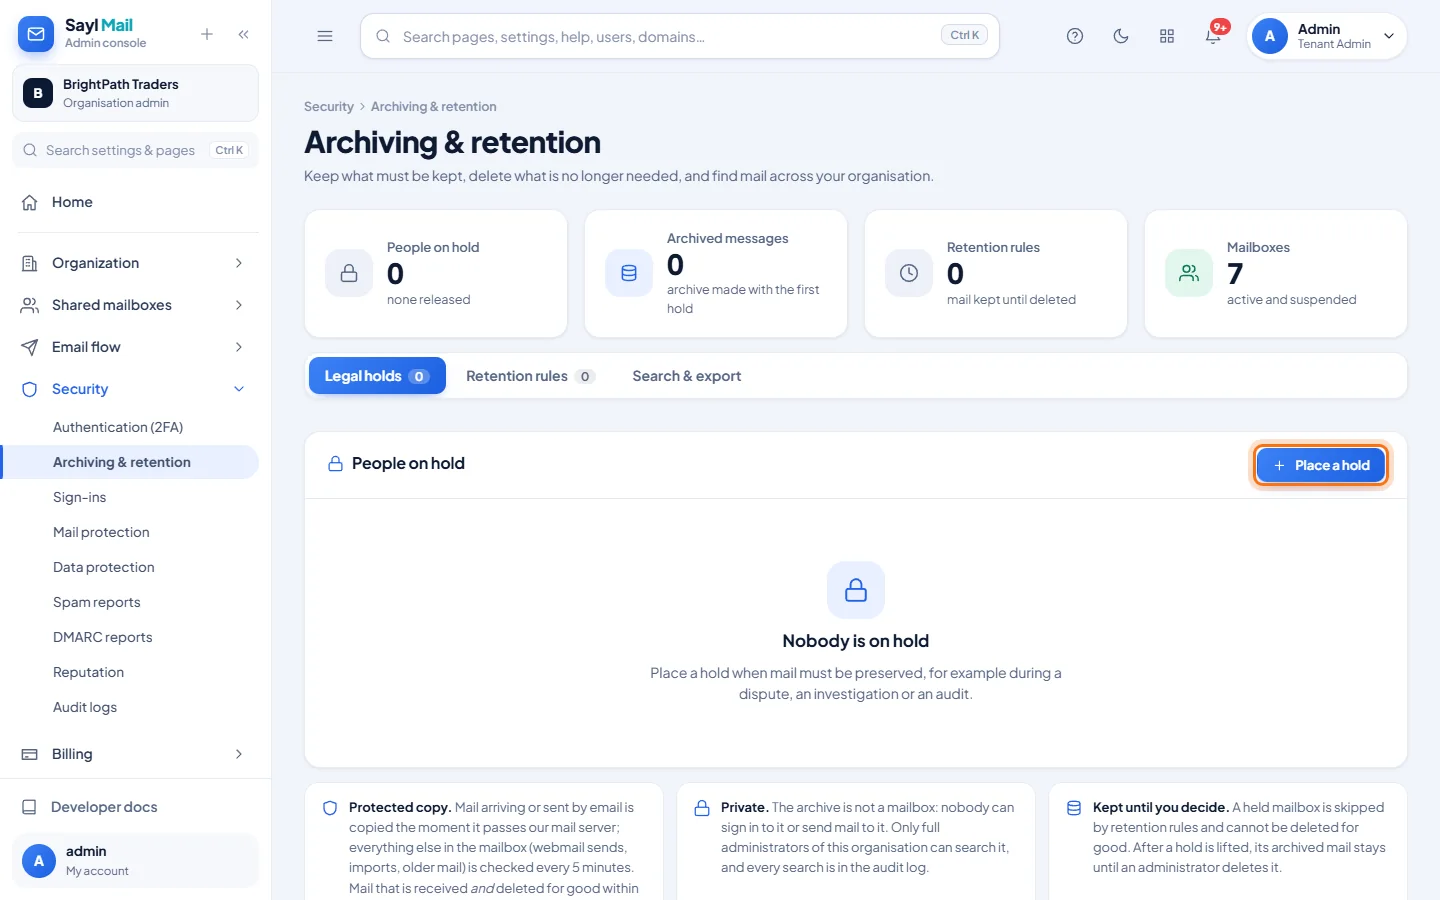Image resolution: width=1440 pixels, height=900 pixels.
Task: Click the Security shield icon in sidebar
Action: click(30, 389)
